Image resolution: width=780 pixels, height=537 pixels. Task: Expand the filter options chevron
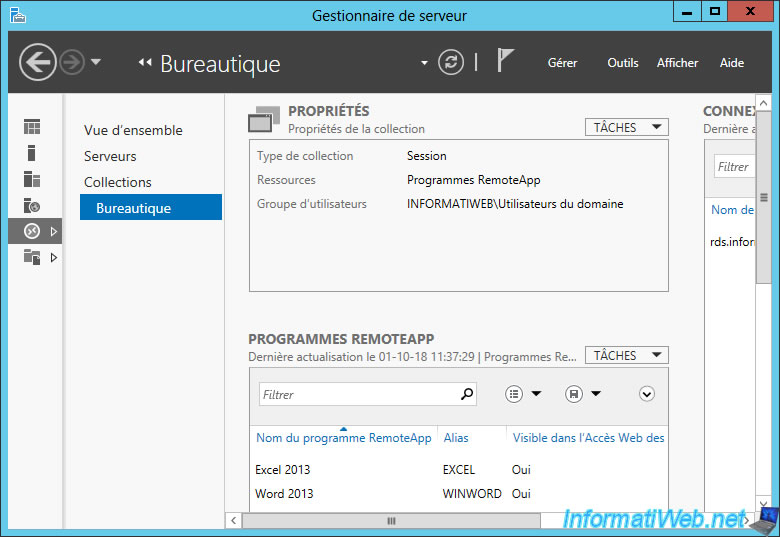point(646,394)
